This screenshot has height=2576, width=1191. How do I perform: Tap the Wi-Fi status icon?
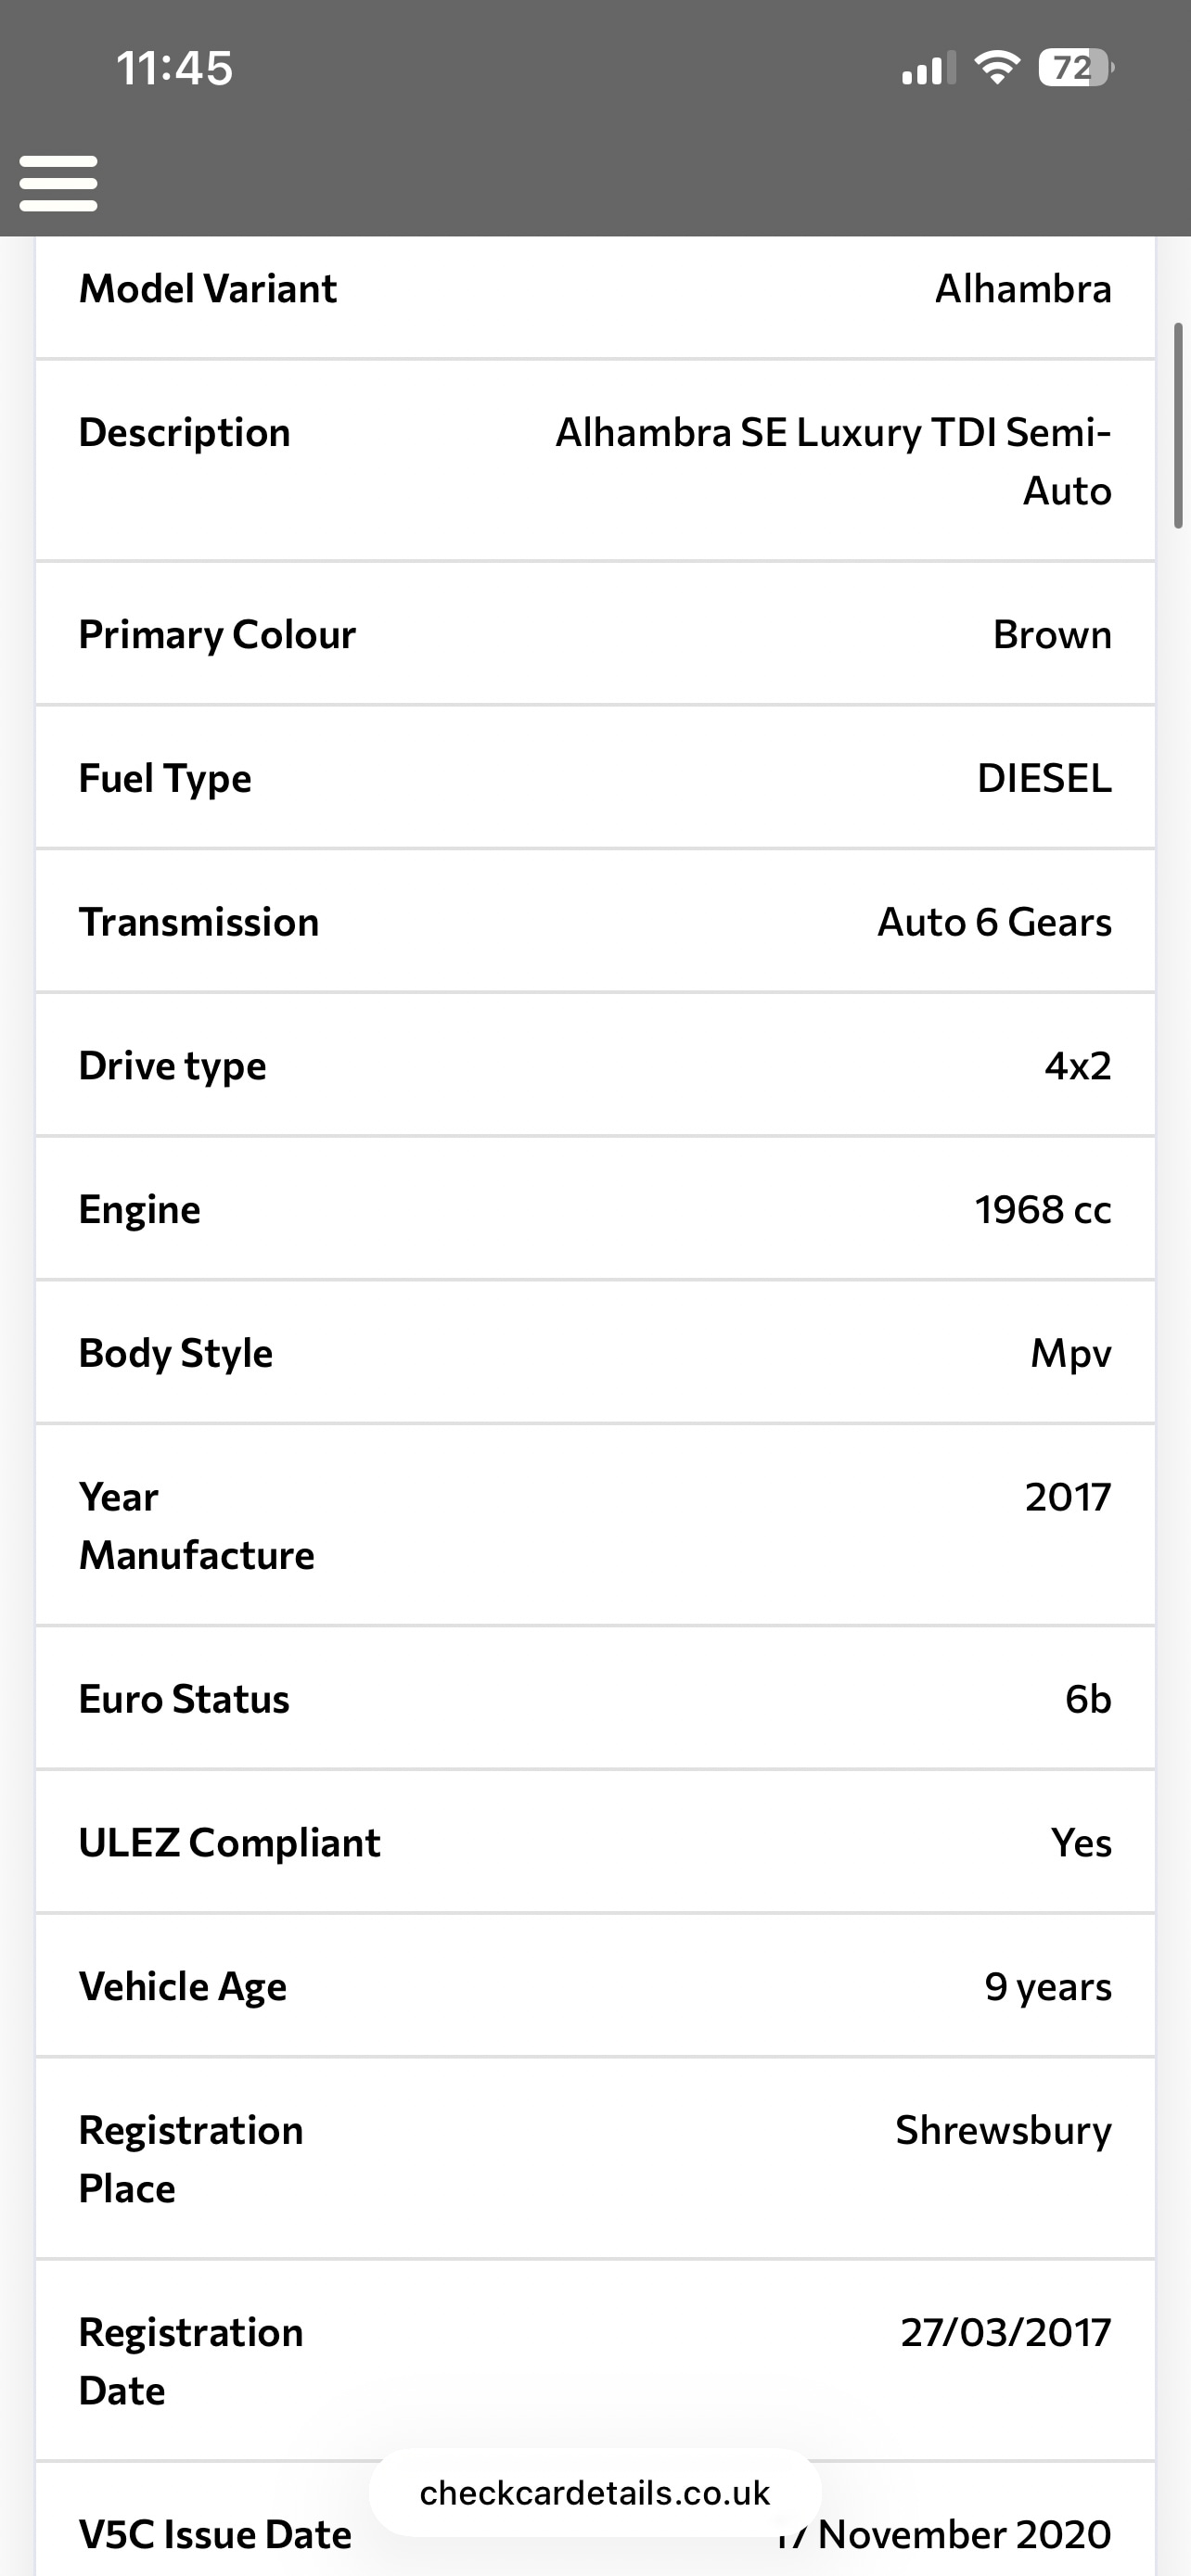pos(996,68)
